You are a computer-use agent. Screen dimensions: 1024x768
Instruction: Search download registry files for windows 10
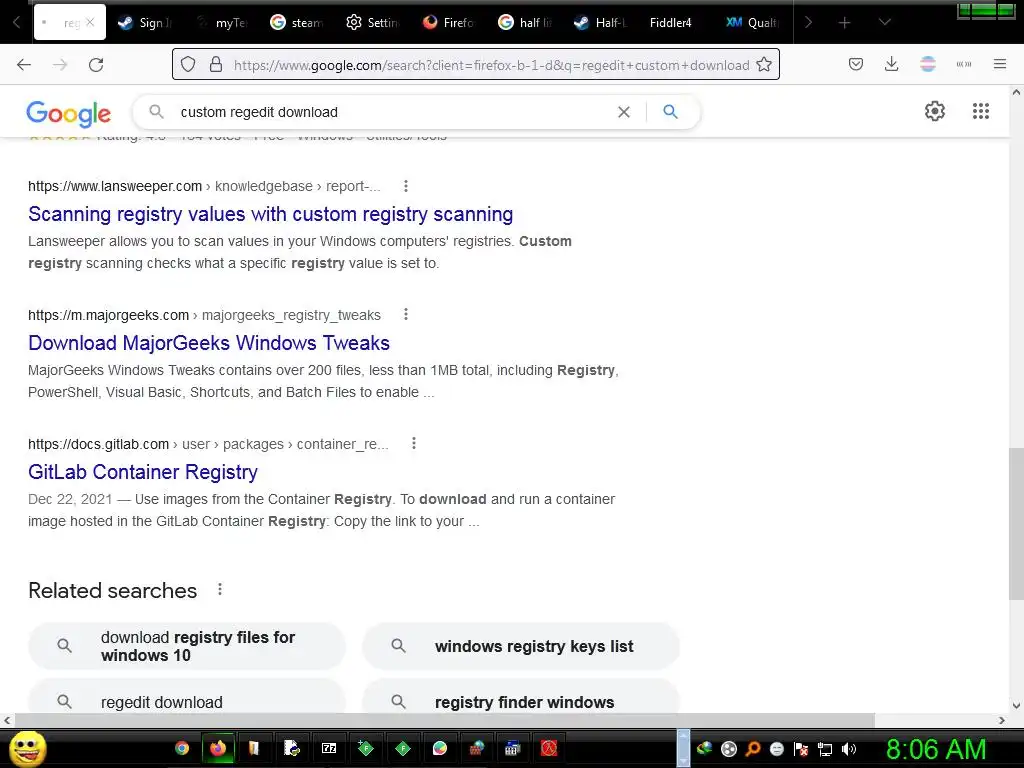tap(187, 646)
